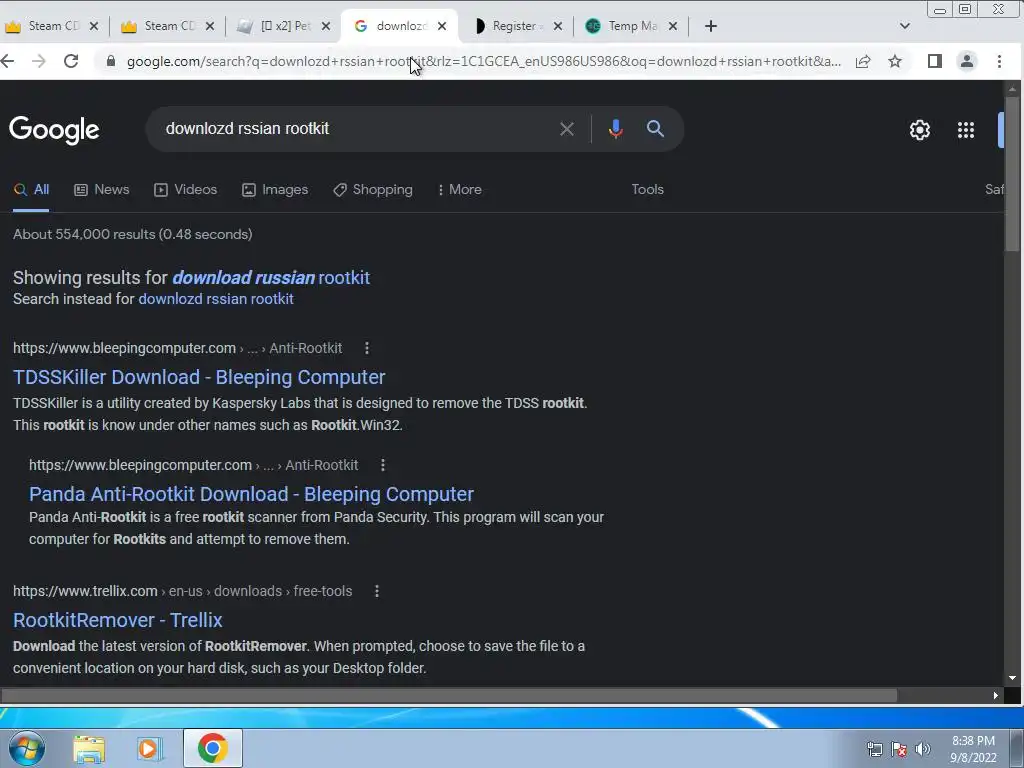
Task: Go forward using the browser forward arrow
Action: coord(39,61)
